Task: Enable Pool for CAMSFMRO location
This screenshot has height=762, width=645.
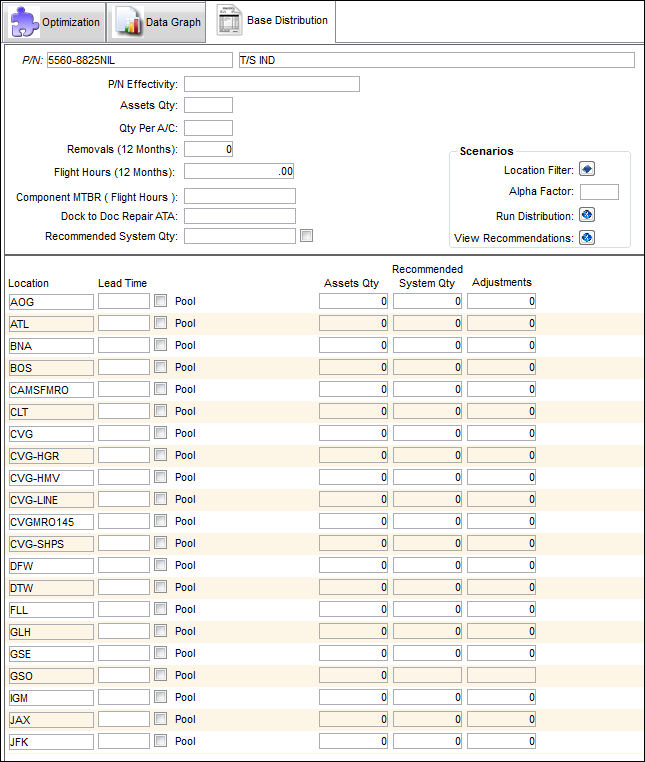Action: (160, 389)
